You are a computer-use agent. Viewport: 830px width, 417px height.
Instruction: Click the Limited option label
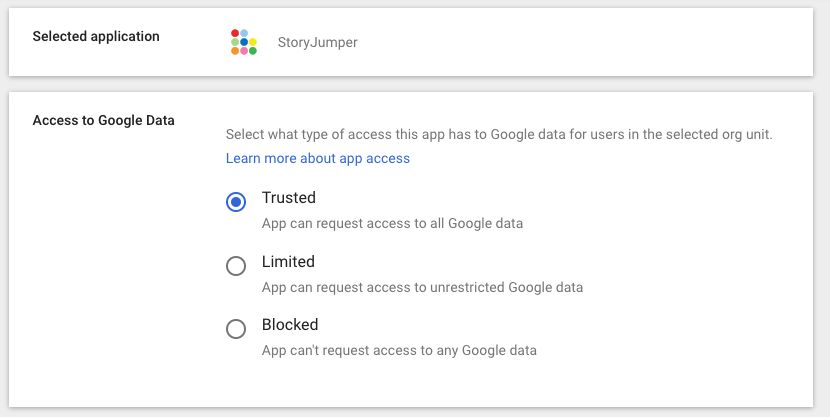coord(288,261)
